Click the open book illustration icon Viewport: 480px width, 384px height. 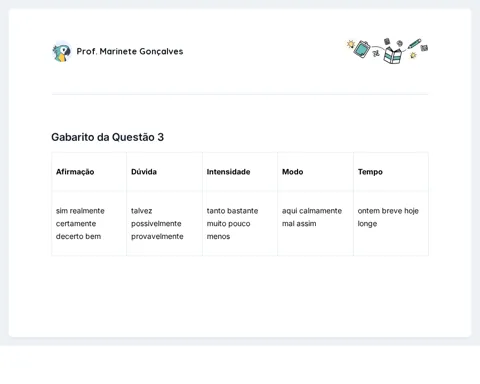click(x=392, y=55)
